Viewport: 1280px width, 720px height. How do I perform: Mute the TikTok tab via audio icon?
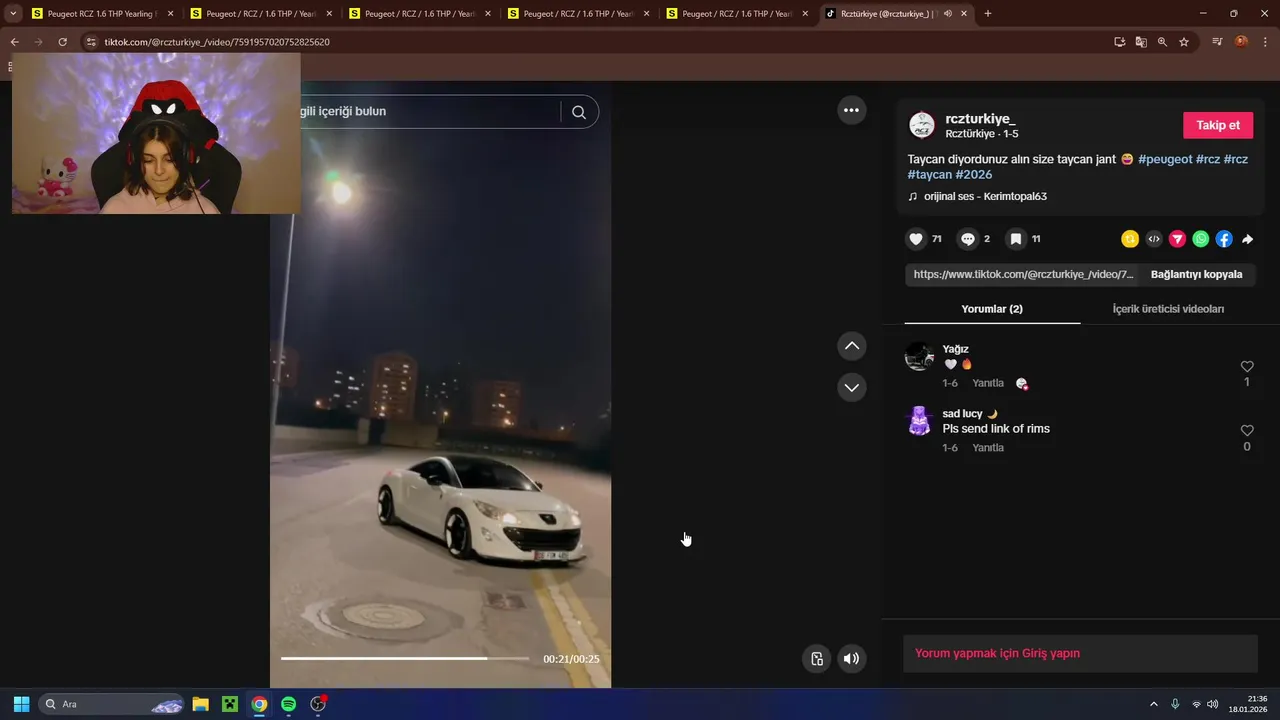(x=947, y=14)
